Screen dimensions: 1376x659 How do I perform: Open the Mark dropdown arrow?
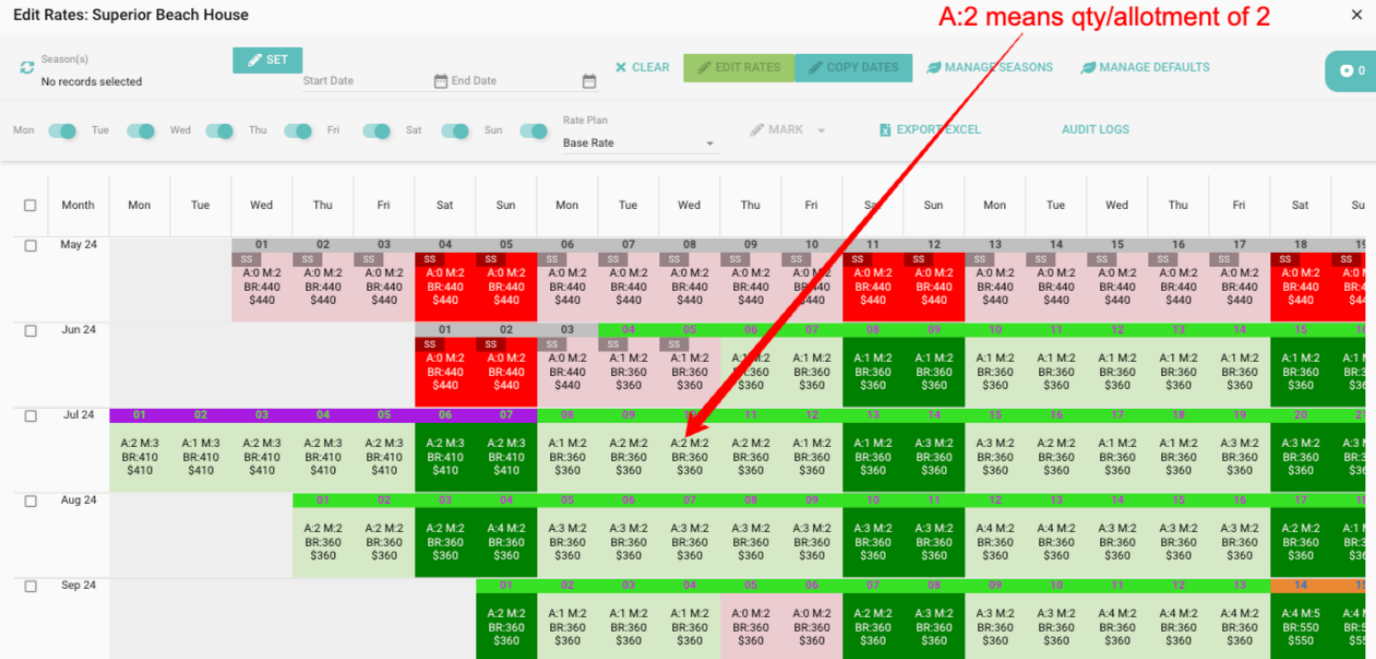(x=821, y=130)
